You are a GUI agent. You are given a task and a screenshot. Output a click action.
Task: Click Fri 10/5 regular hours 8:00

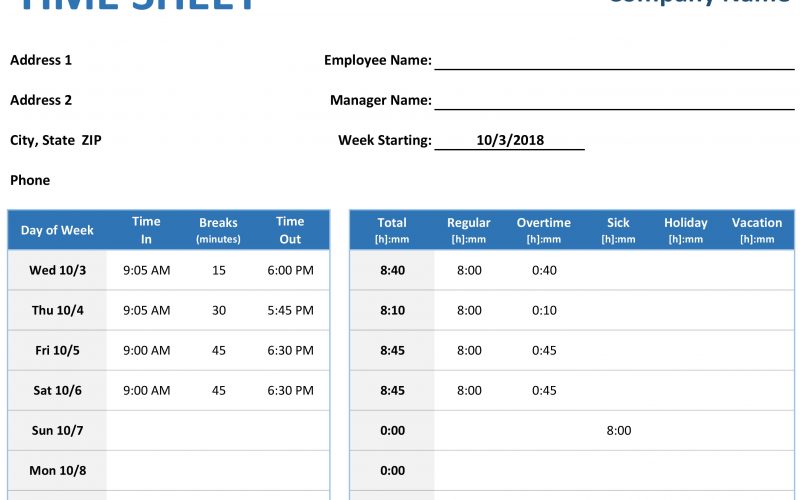point(469,351)
